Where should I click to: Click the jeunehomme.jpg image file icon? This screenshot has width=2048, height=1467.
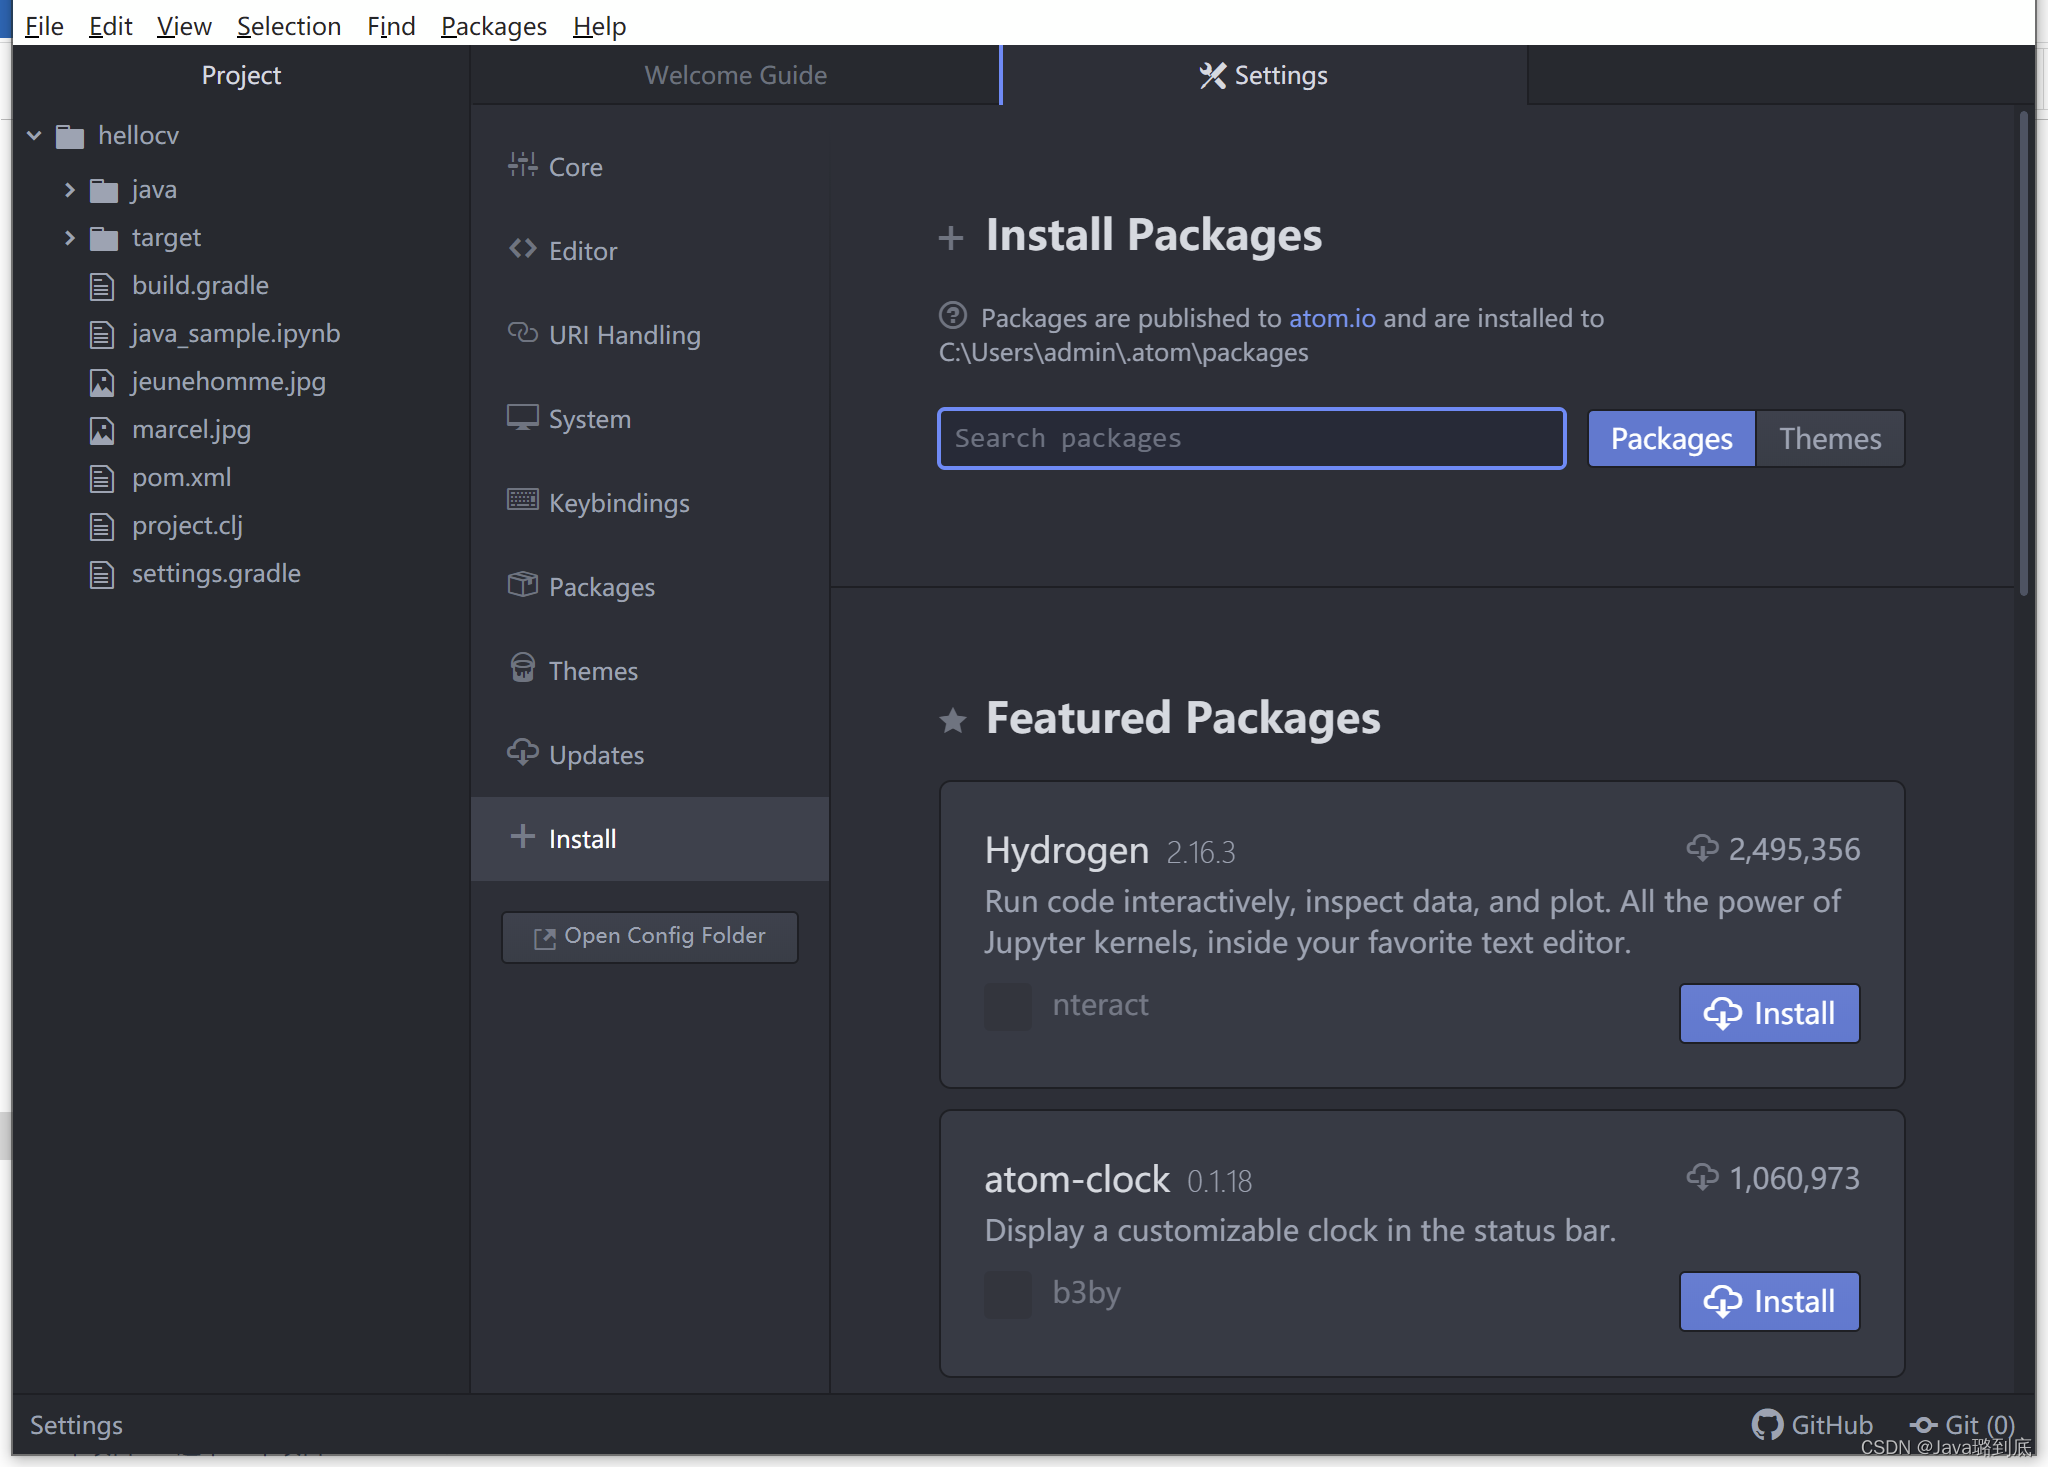pos(102,382)
